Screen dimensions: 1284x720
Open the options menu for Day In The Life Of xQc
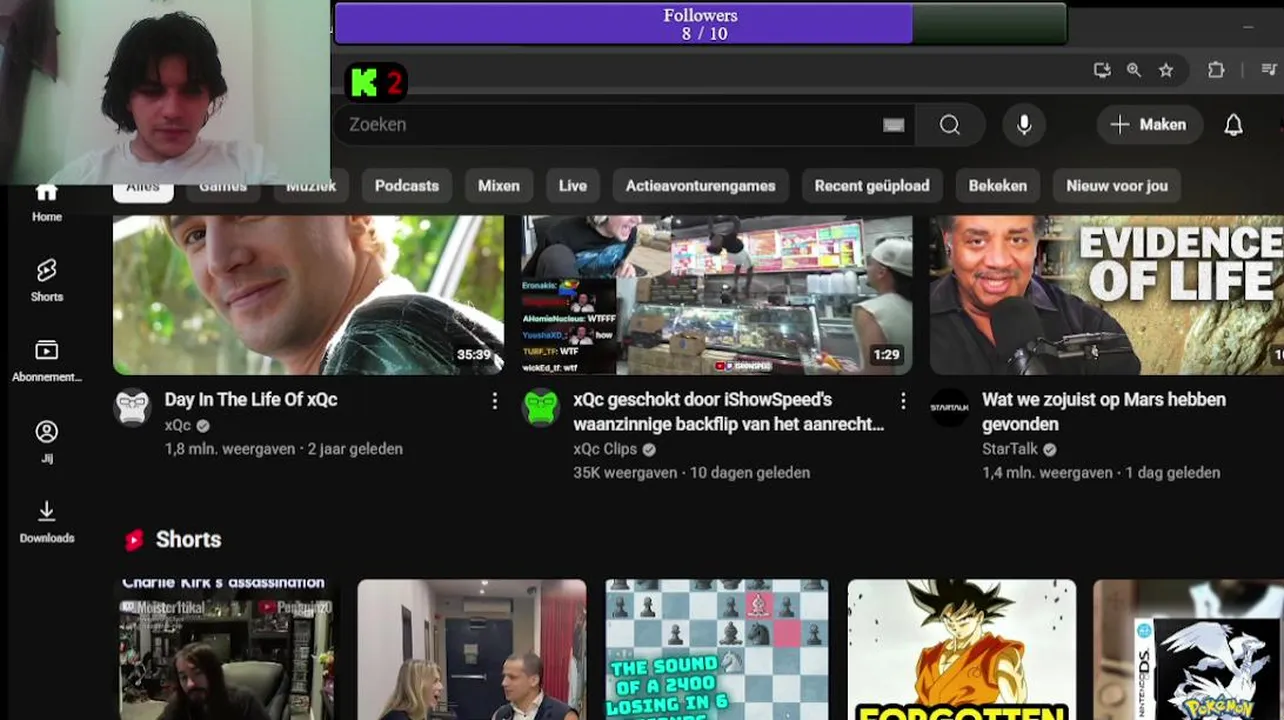(494, 401)
